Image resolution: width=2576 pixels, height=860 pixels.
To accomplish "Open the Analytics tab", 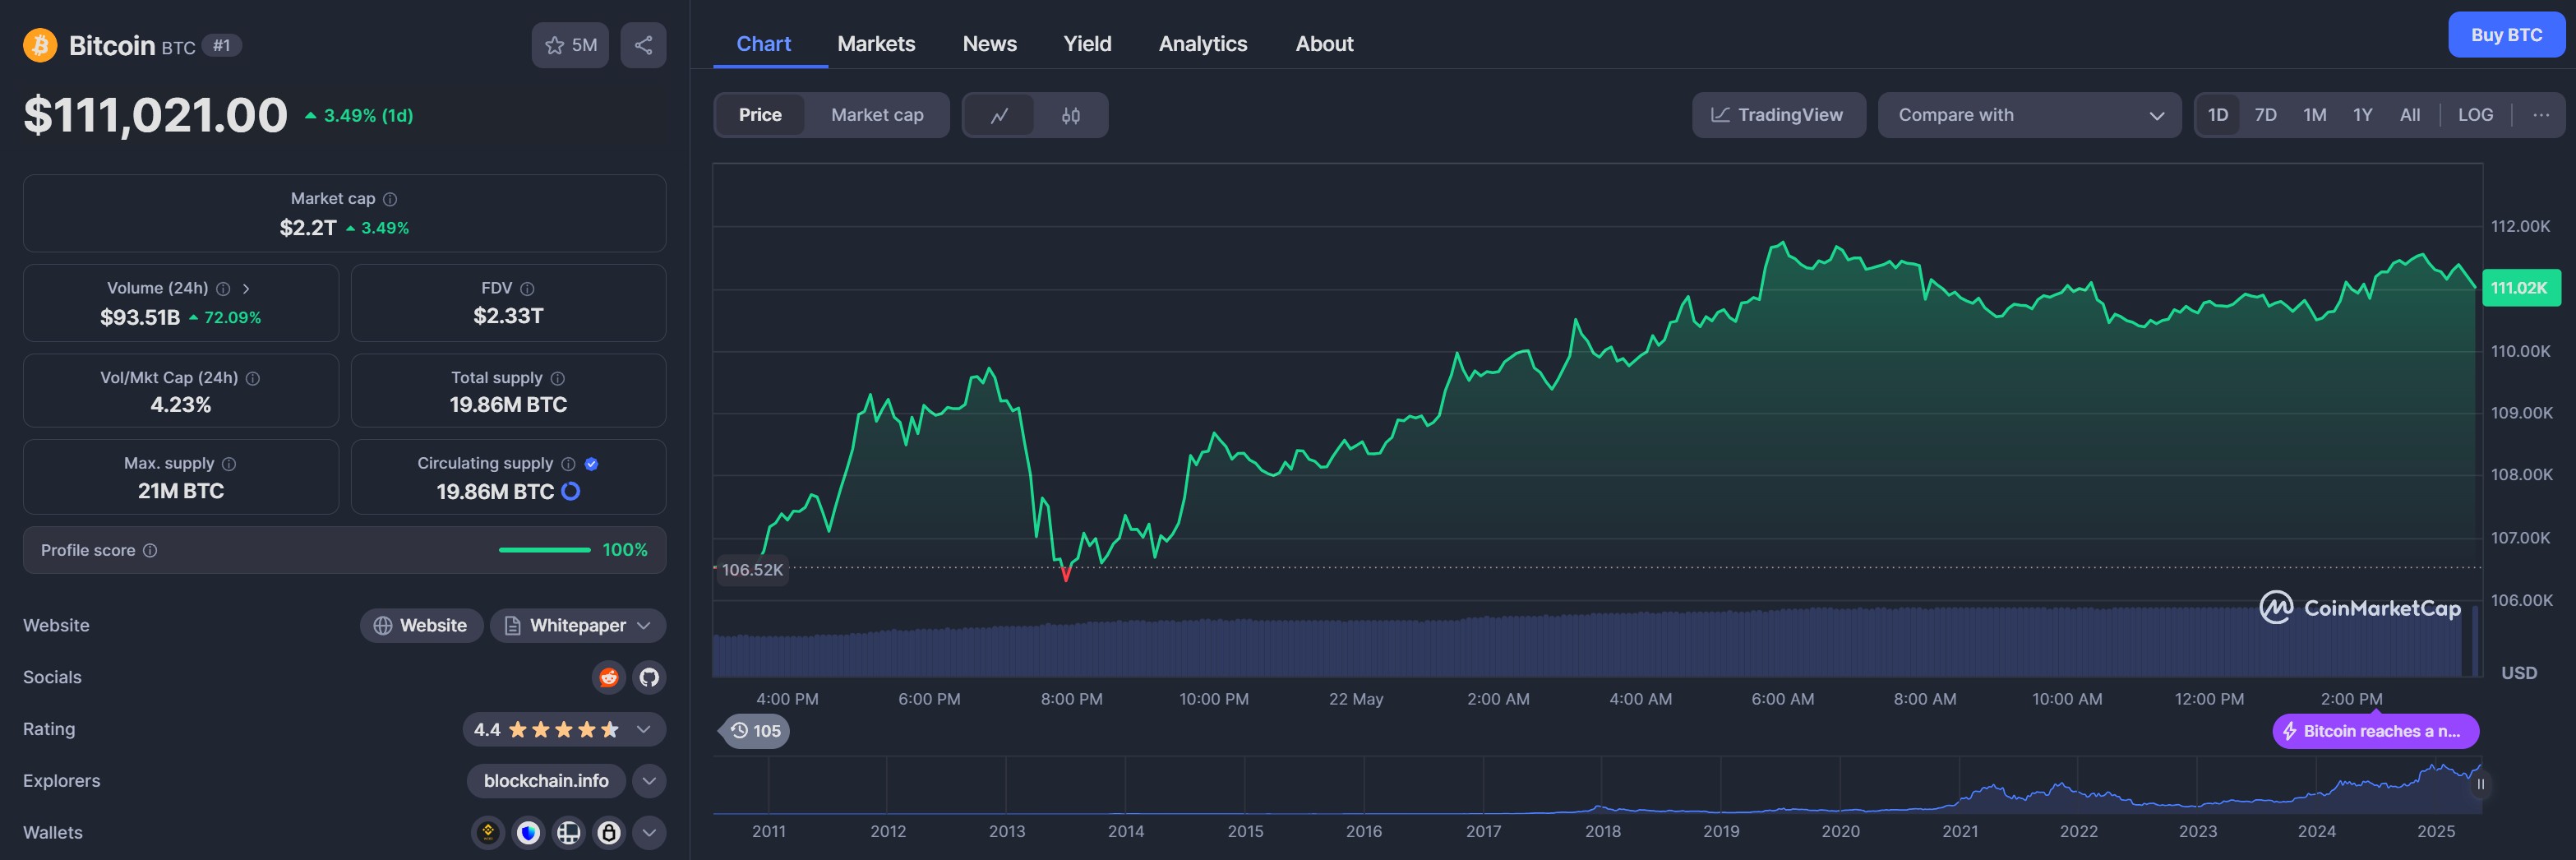I will pyautogui.click(x=1203, y=44).
